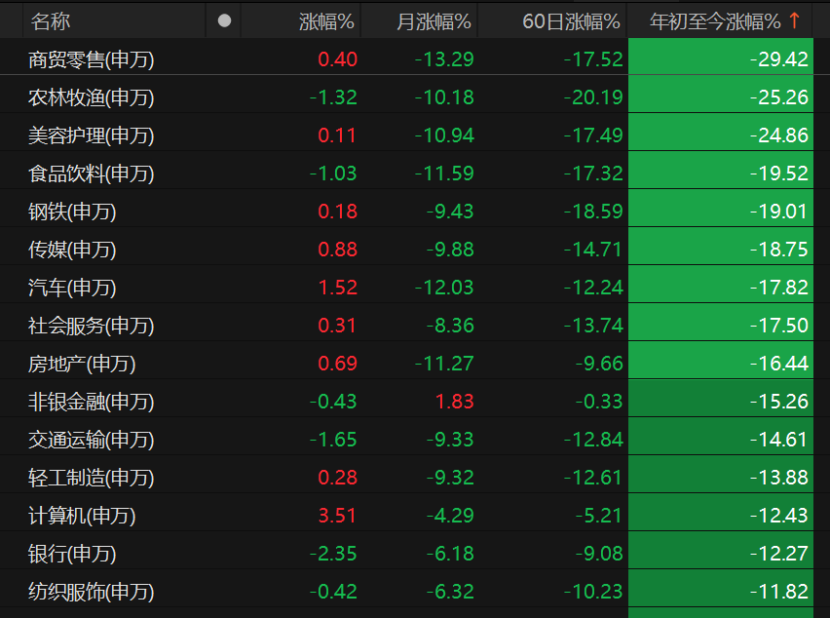Click the -2.35 daily change for 银行
Screen dimensions: 830x618
pos(333,554)
